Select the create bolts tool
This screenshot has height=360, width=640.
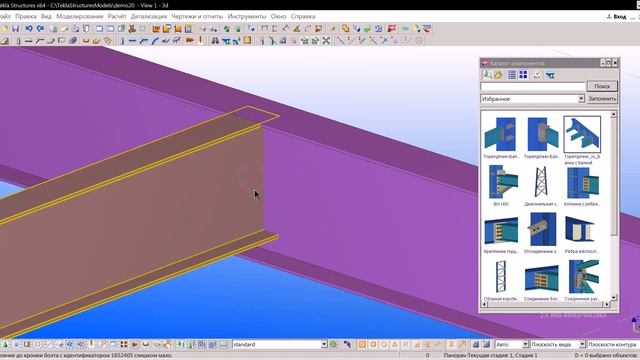[189, 40]
